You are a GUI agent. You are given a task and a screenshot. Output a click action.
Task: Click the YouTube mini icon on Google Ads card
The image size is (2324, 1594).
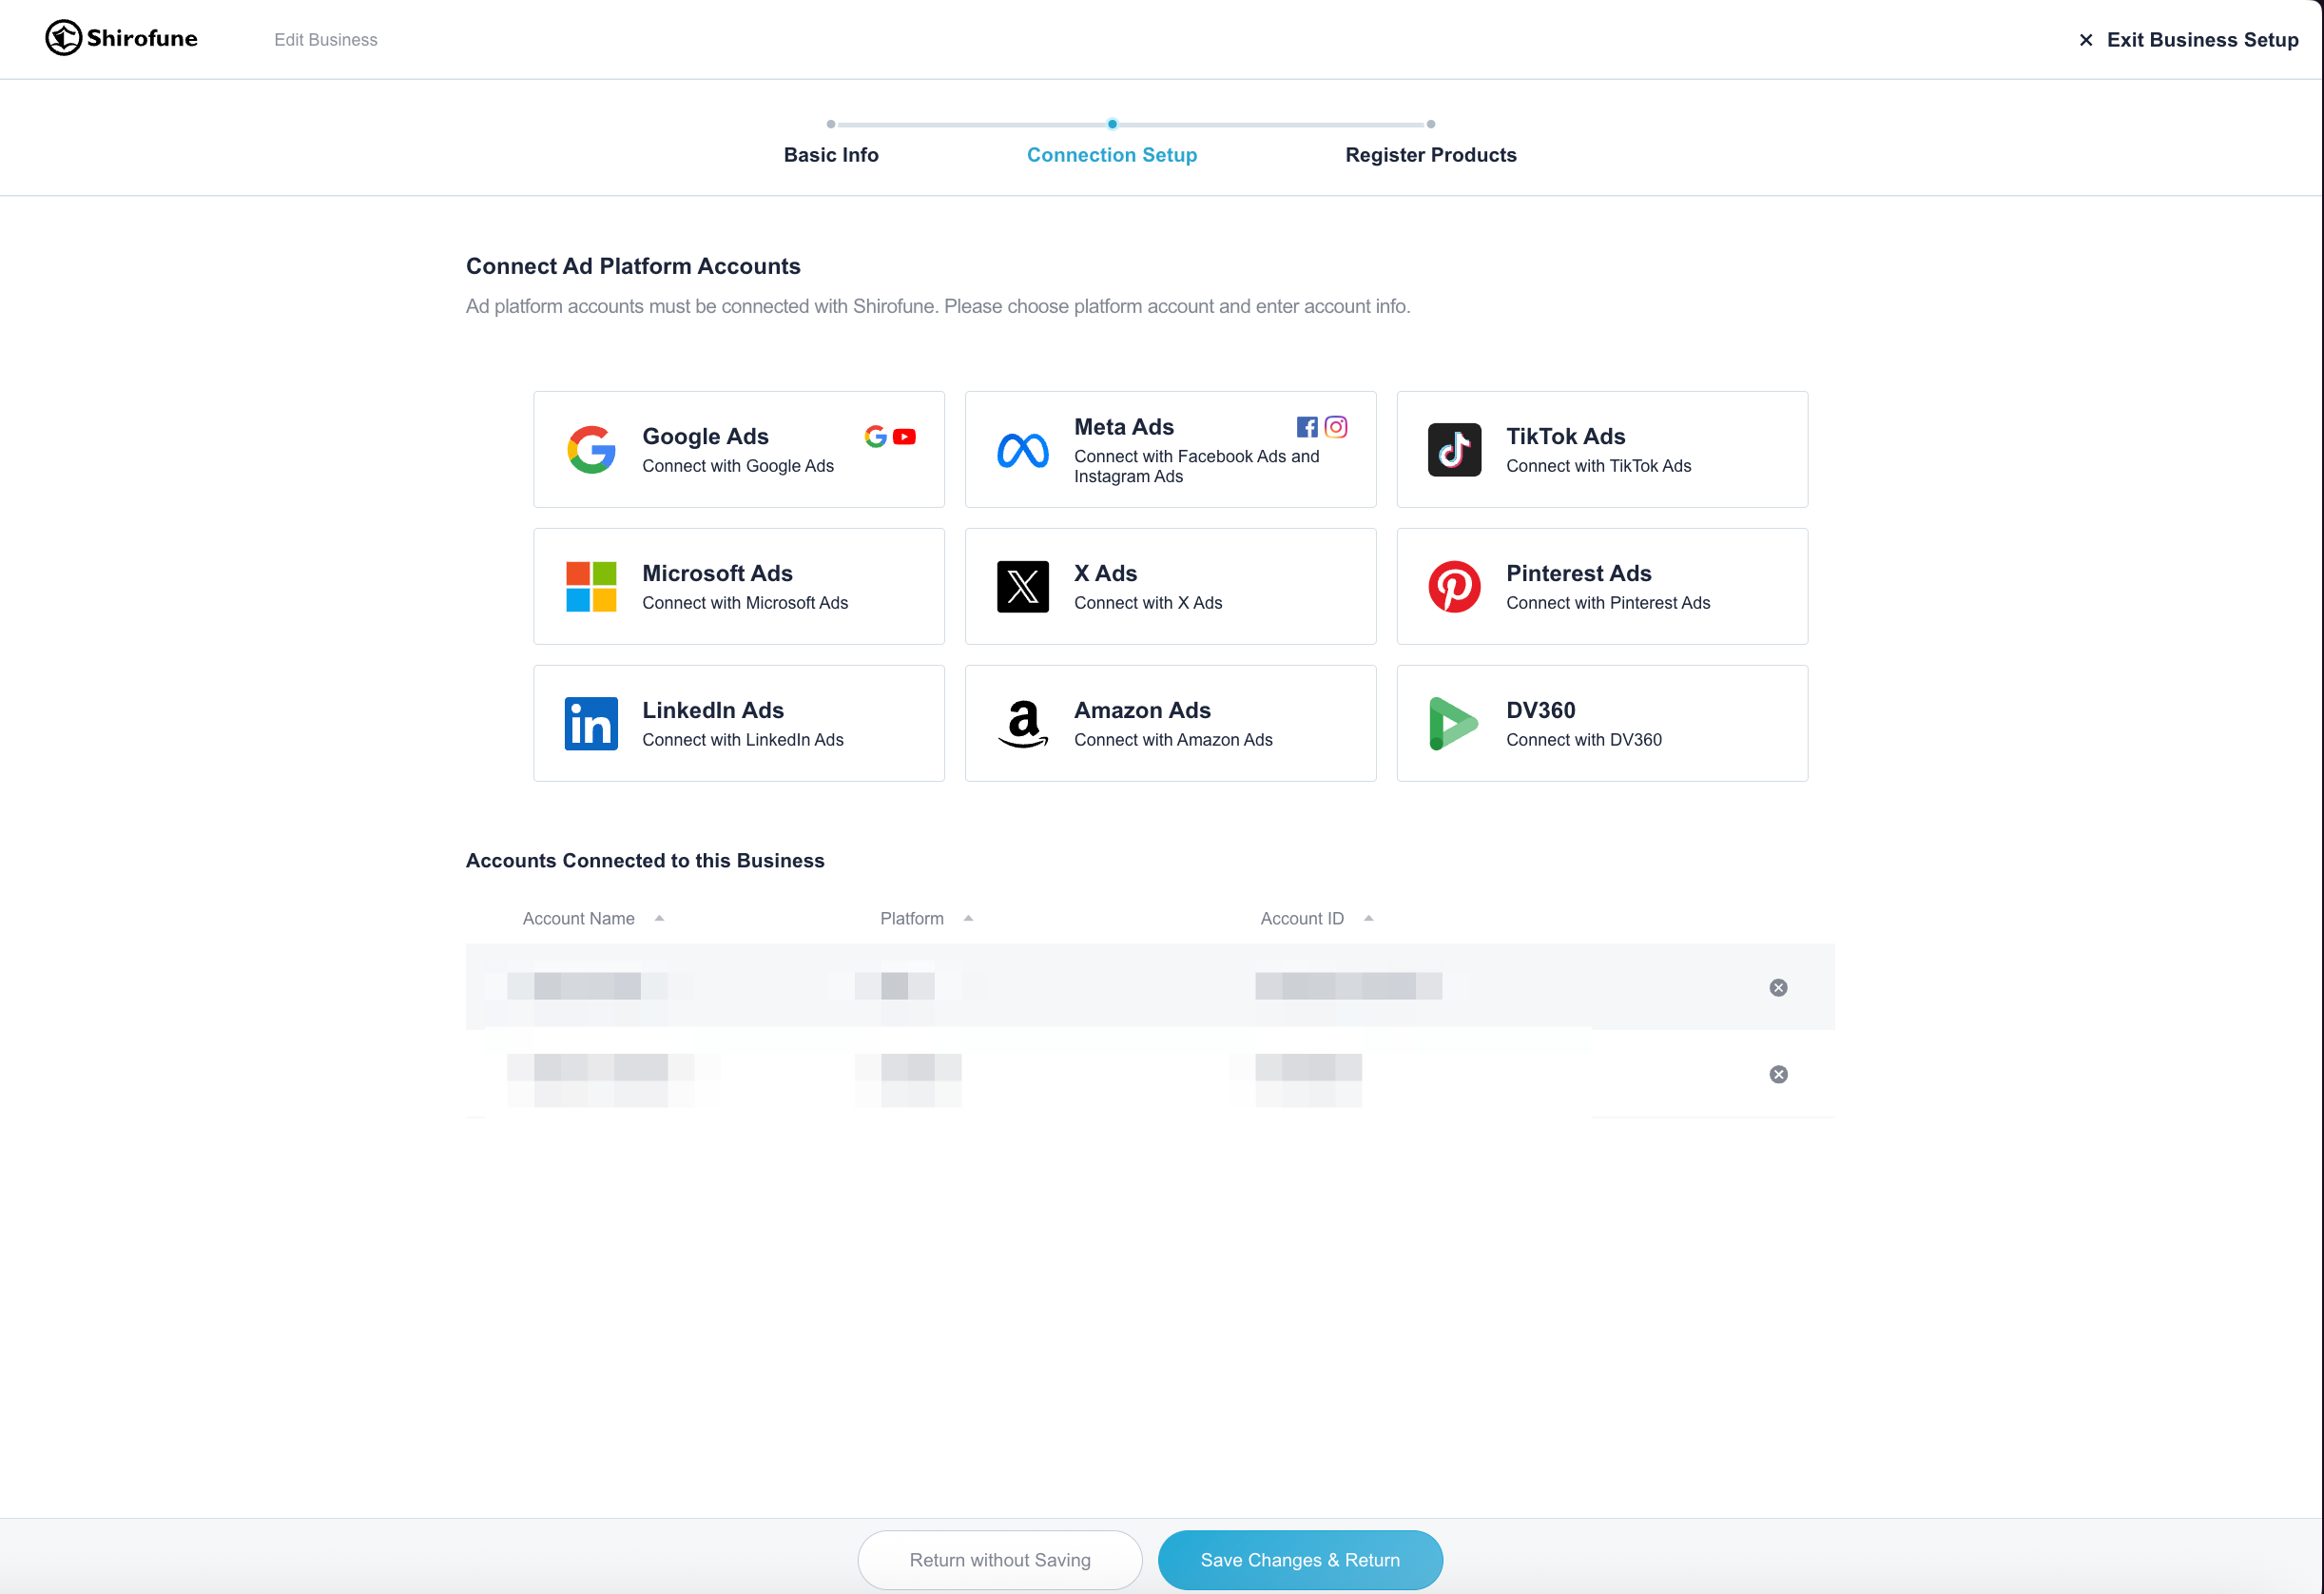click(904, 437)
